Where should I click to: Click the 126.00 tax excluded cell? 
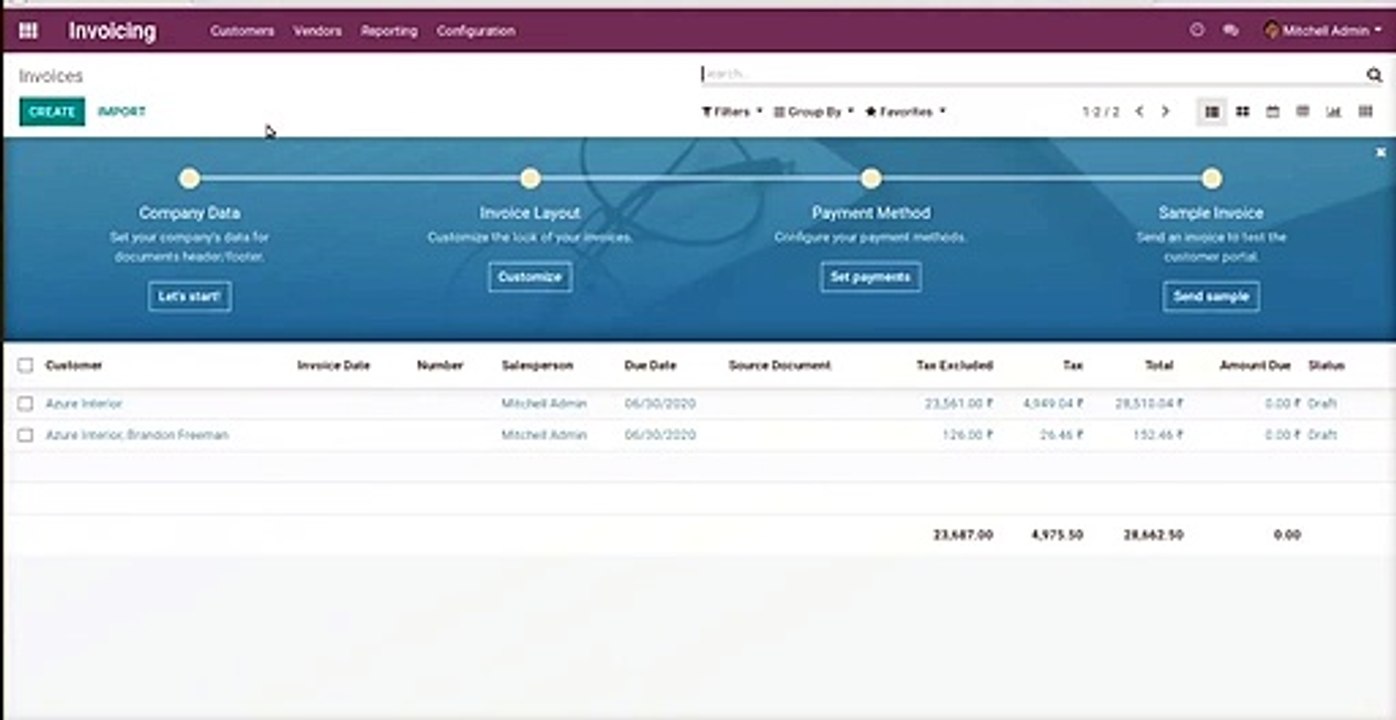tap(968, 435)
